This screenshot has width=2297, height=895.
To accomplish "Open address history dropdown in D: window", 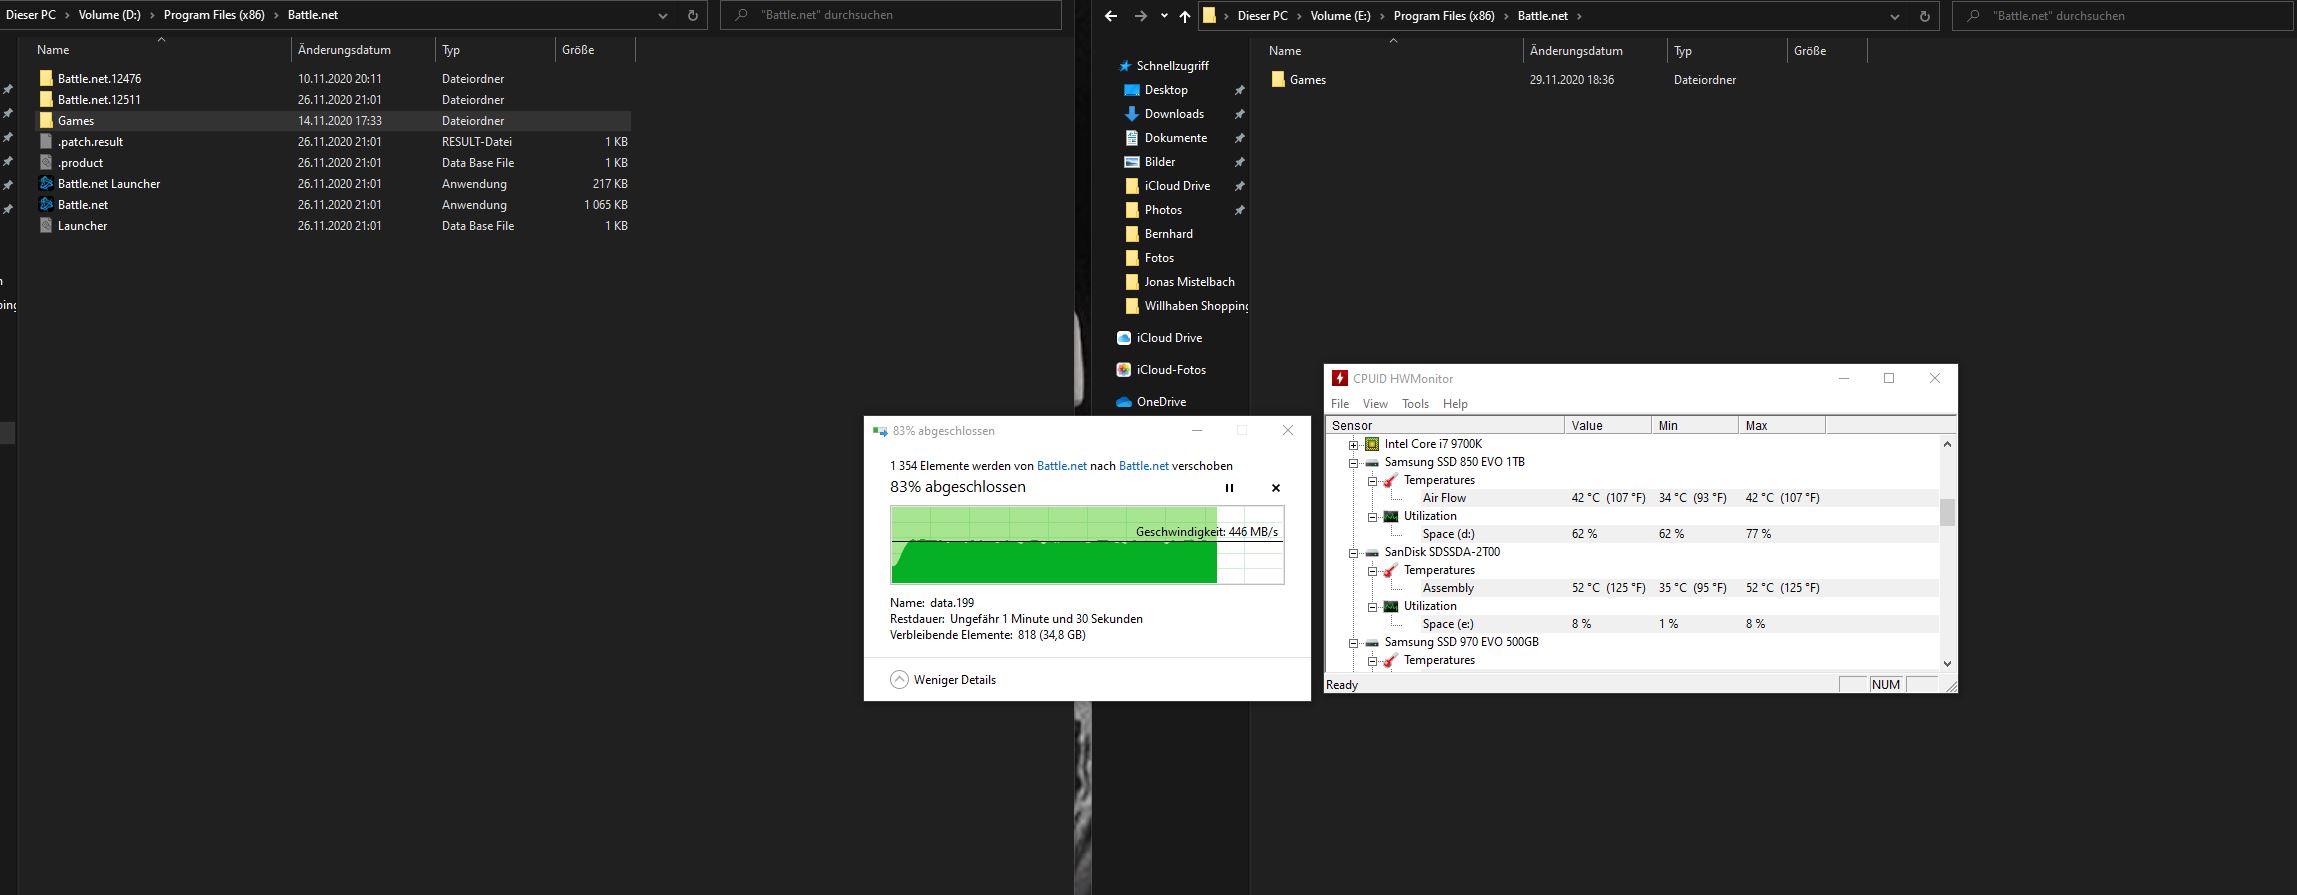I will tap(662, 15).
